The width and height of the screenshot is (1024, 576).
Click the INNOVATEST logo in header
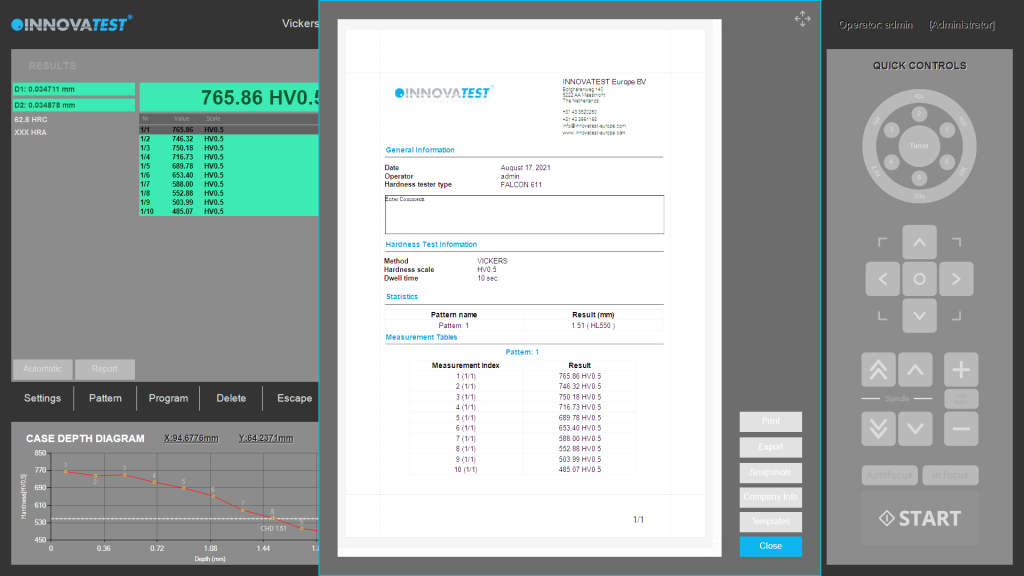tap(71, 24)
